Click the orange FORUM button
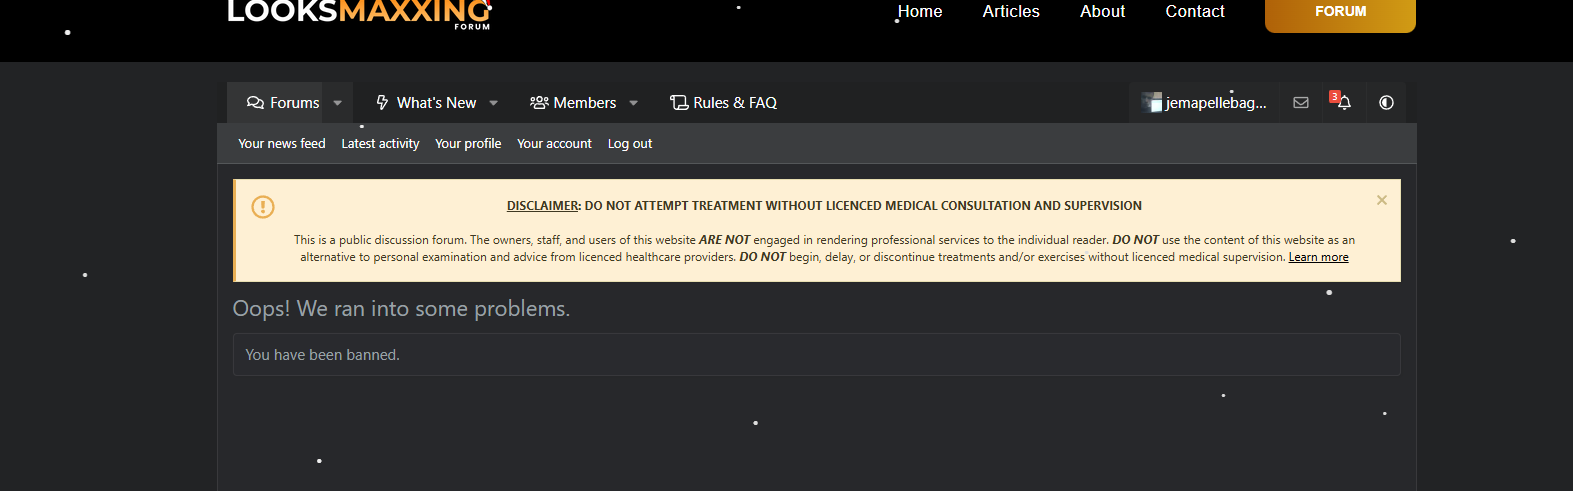Viewport: 1573px width, 491px height. (x=1339, y=13)
